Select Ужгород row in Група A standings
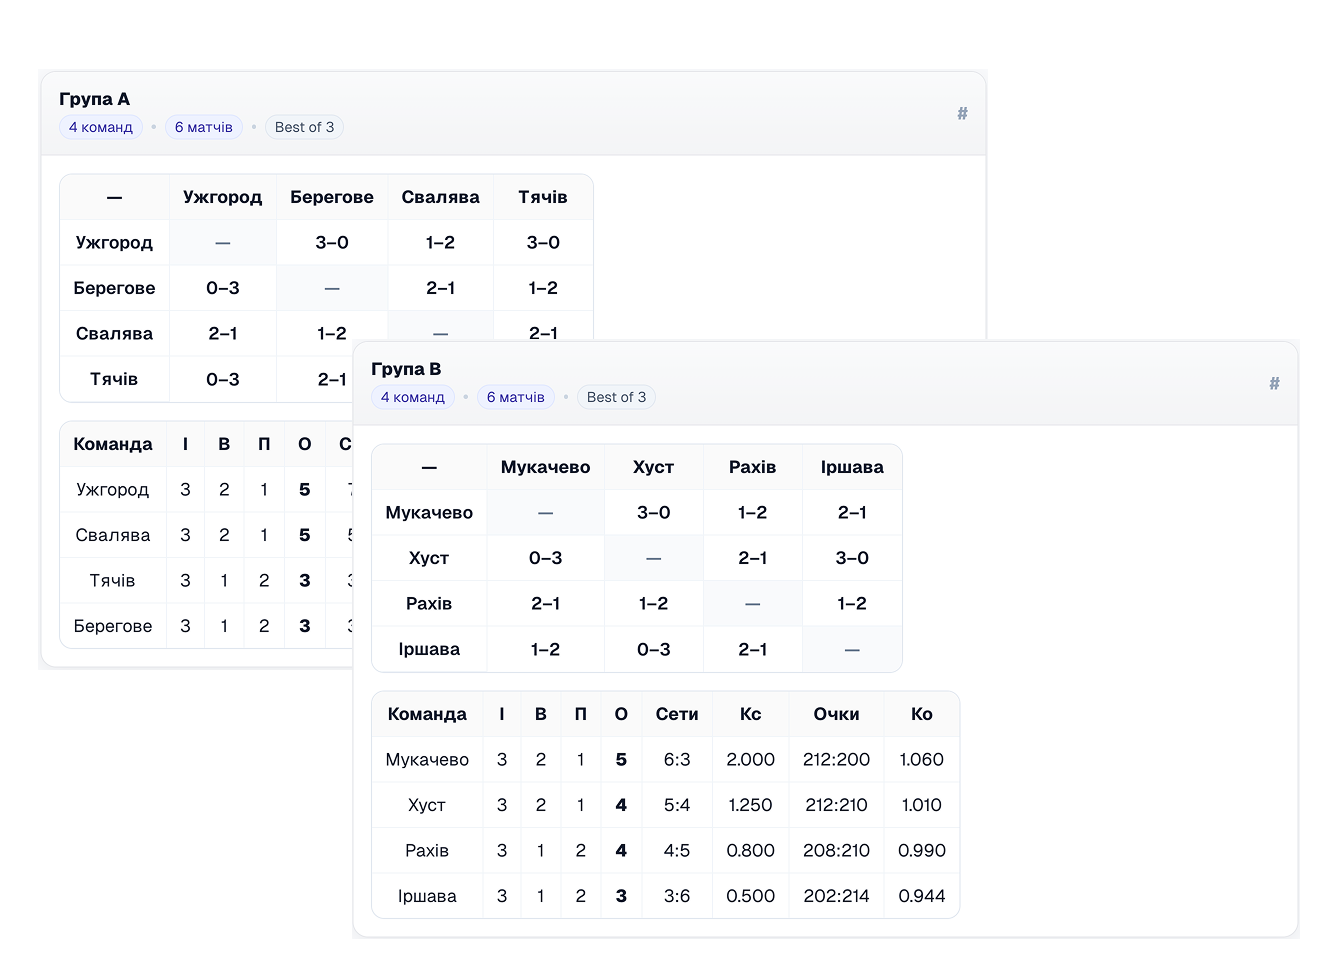1328x964 pixels. point(113,490)
